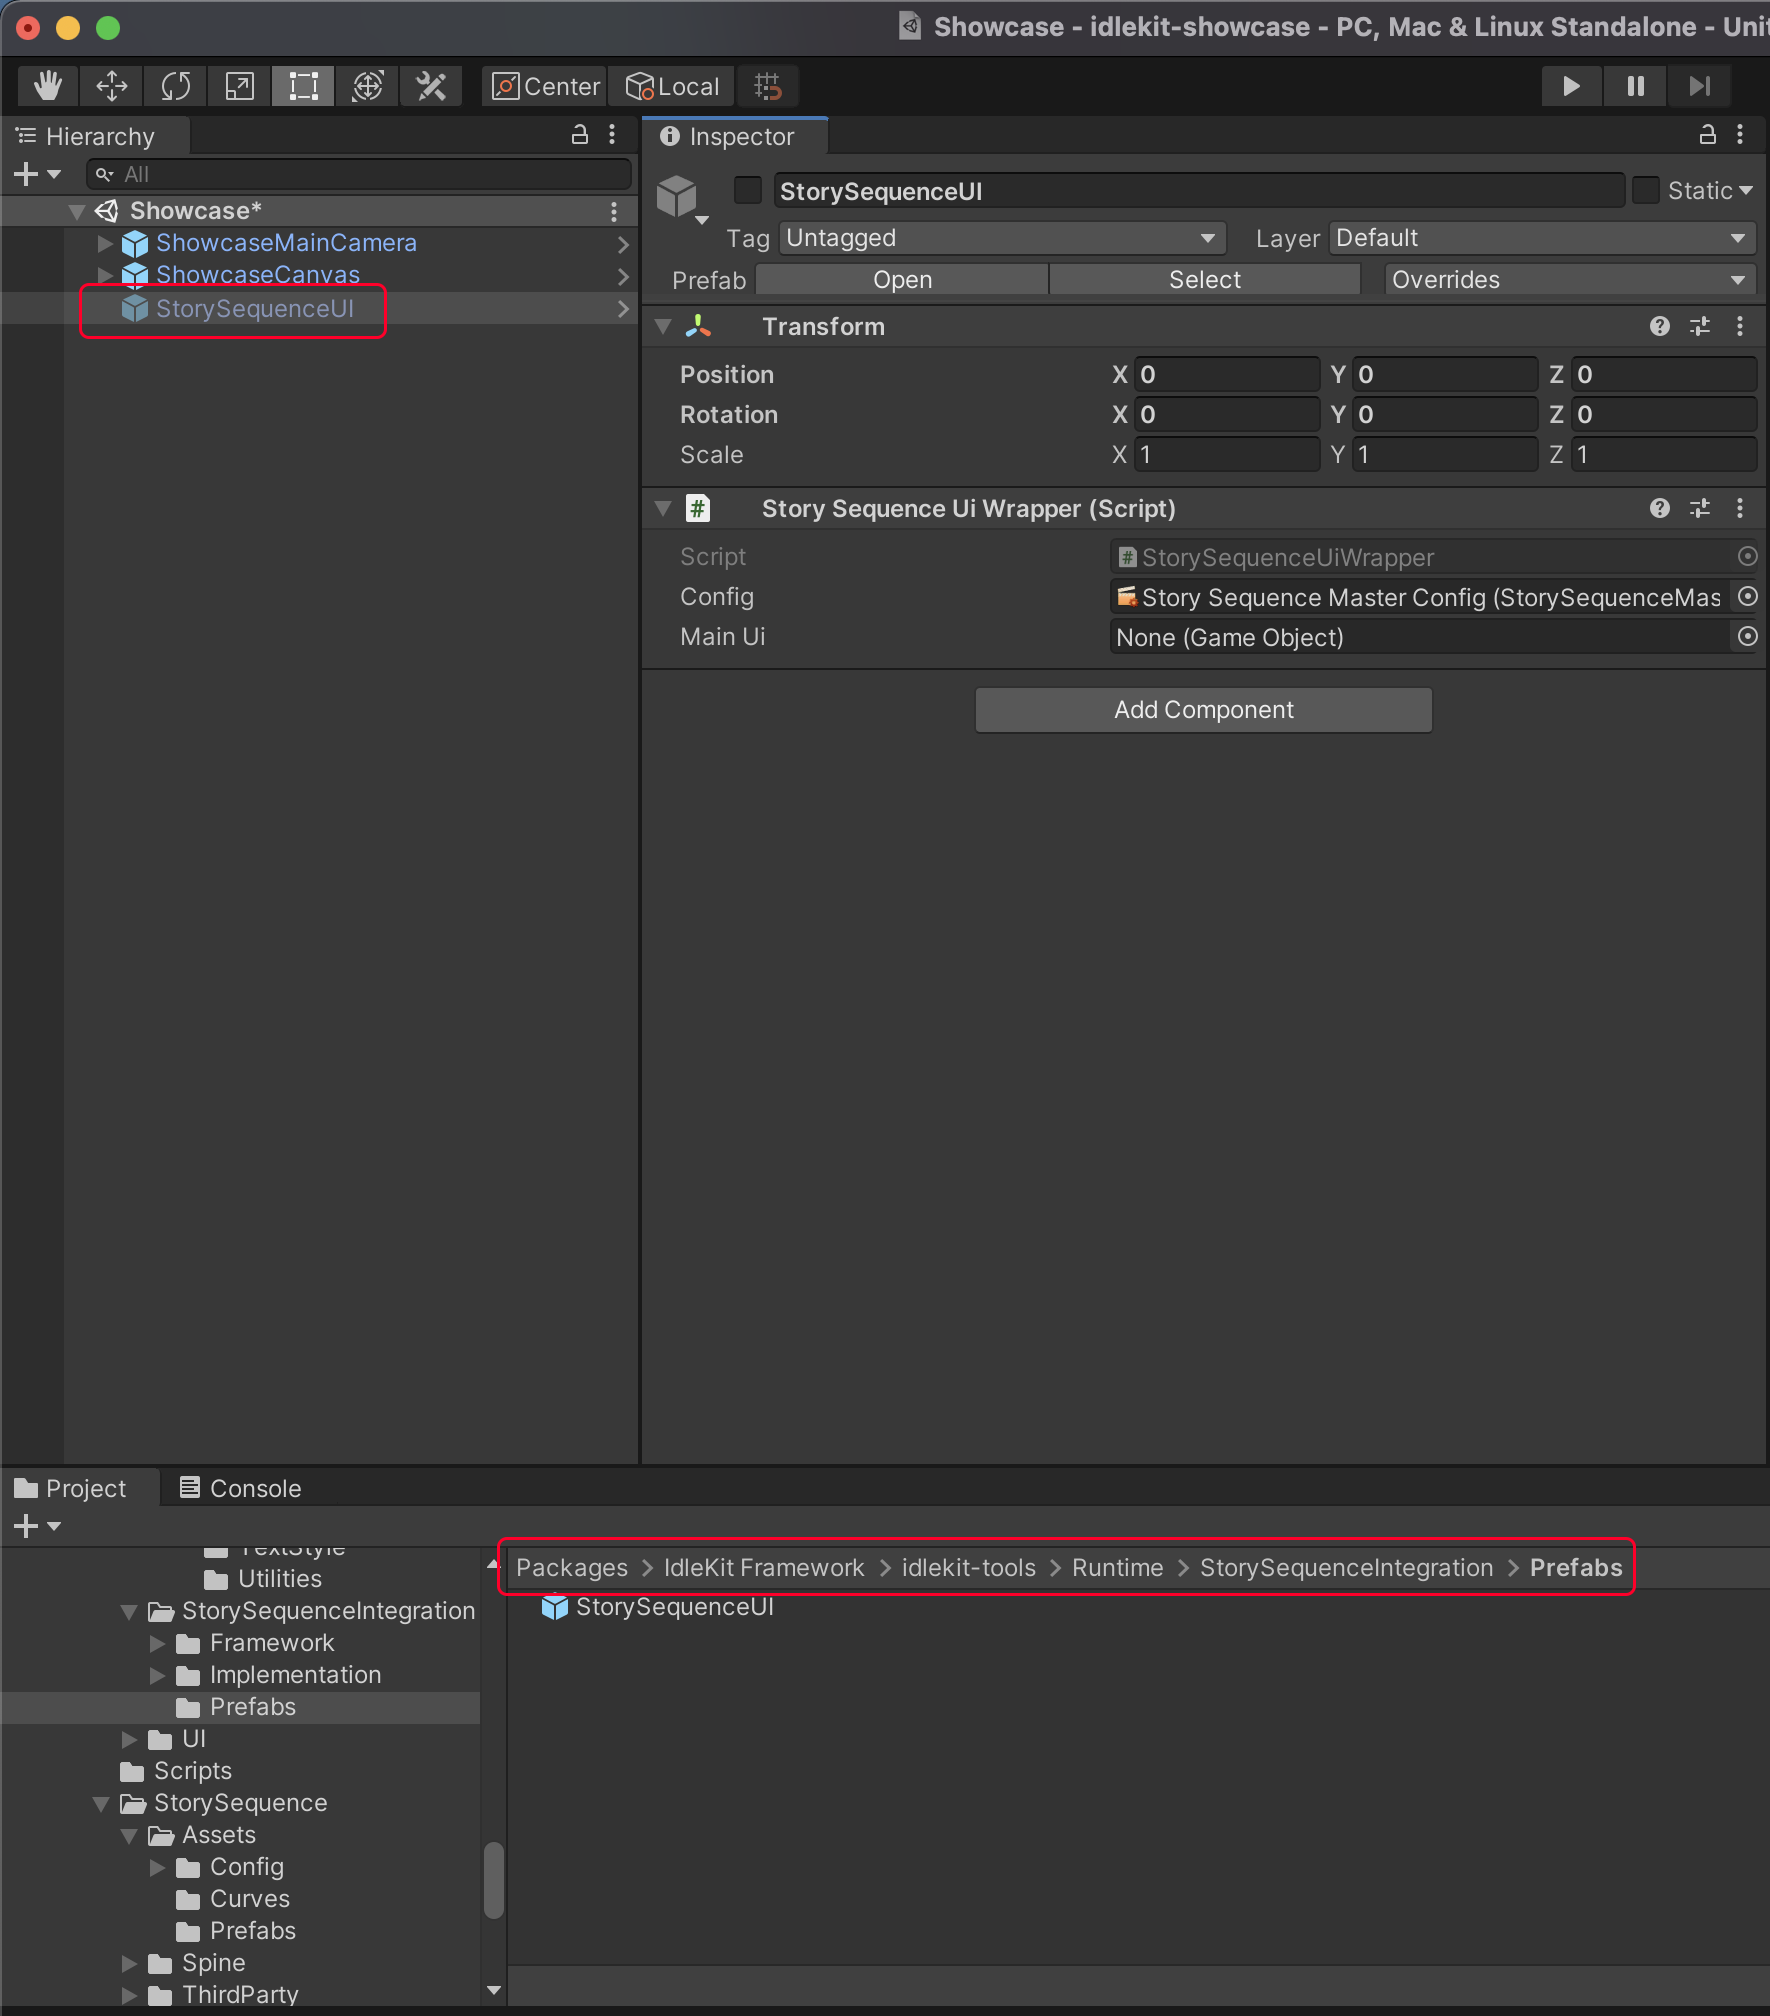Advance one frame with Step button
Screen dimensions: 1770x2016
[x=1699, y=87]
